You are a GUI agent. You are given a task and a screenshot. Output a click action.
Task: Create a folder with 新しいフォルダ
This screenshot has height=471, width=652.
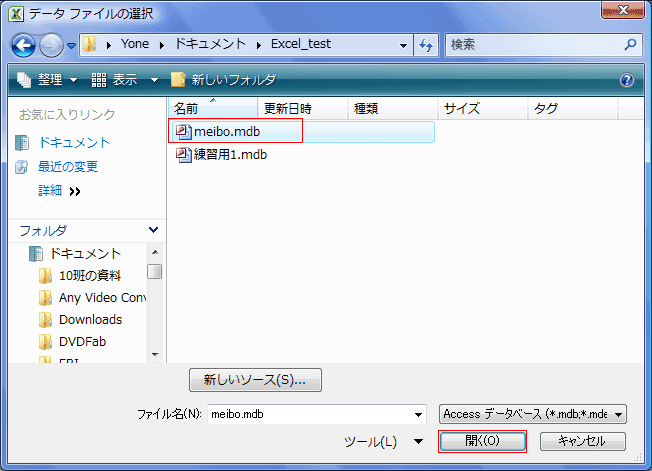pos(223,79)
